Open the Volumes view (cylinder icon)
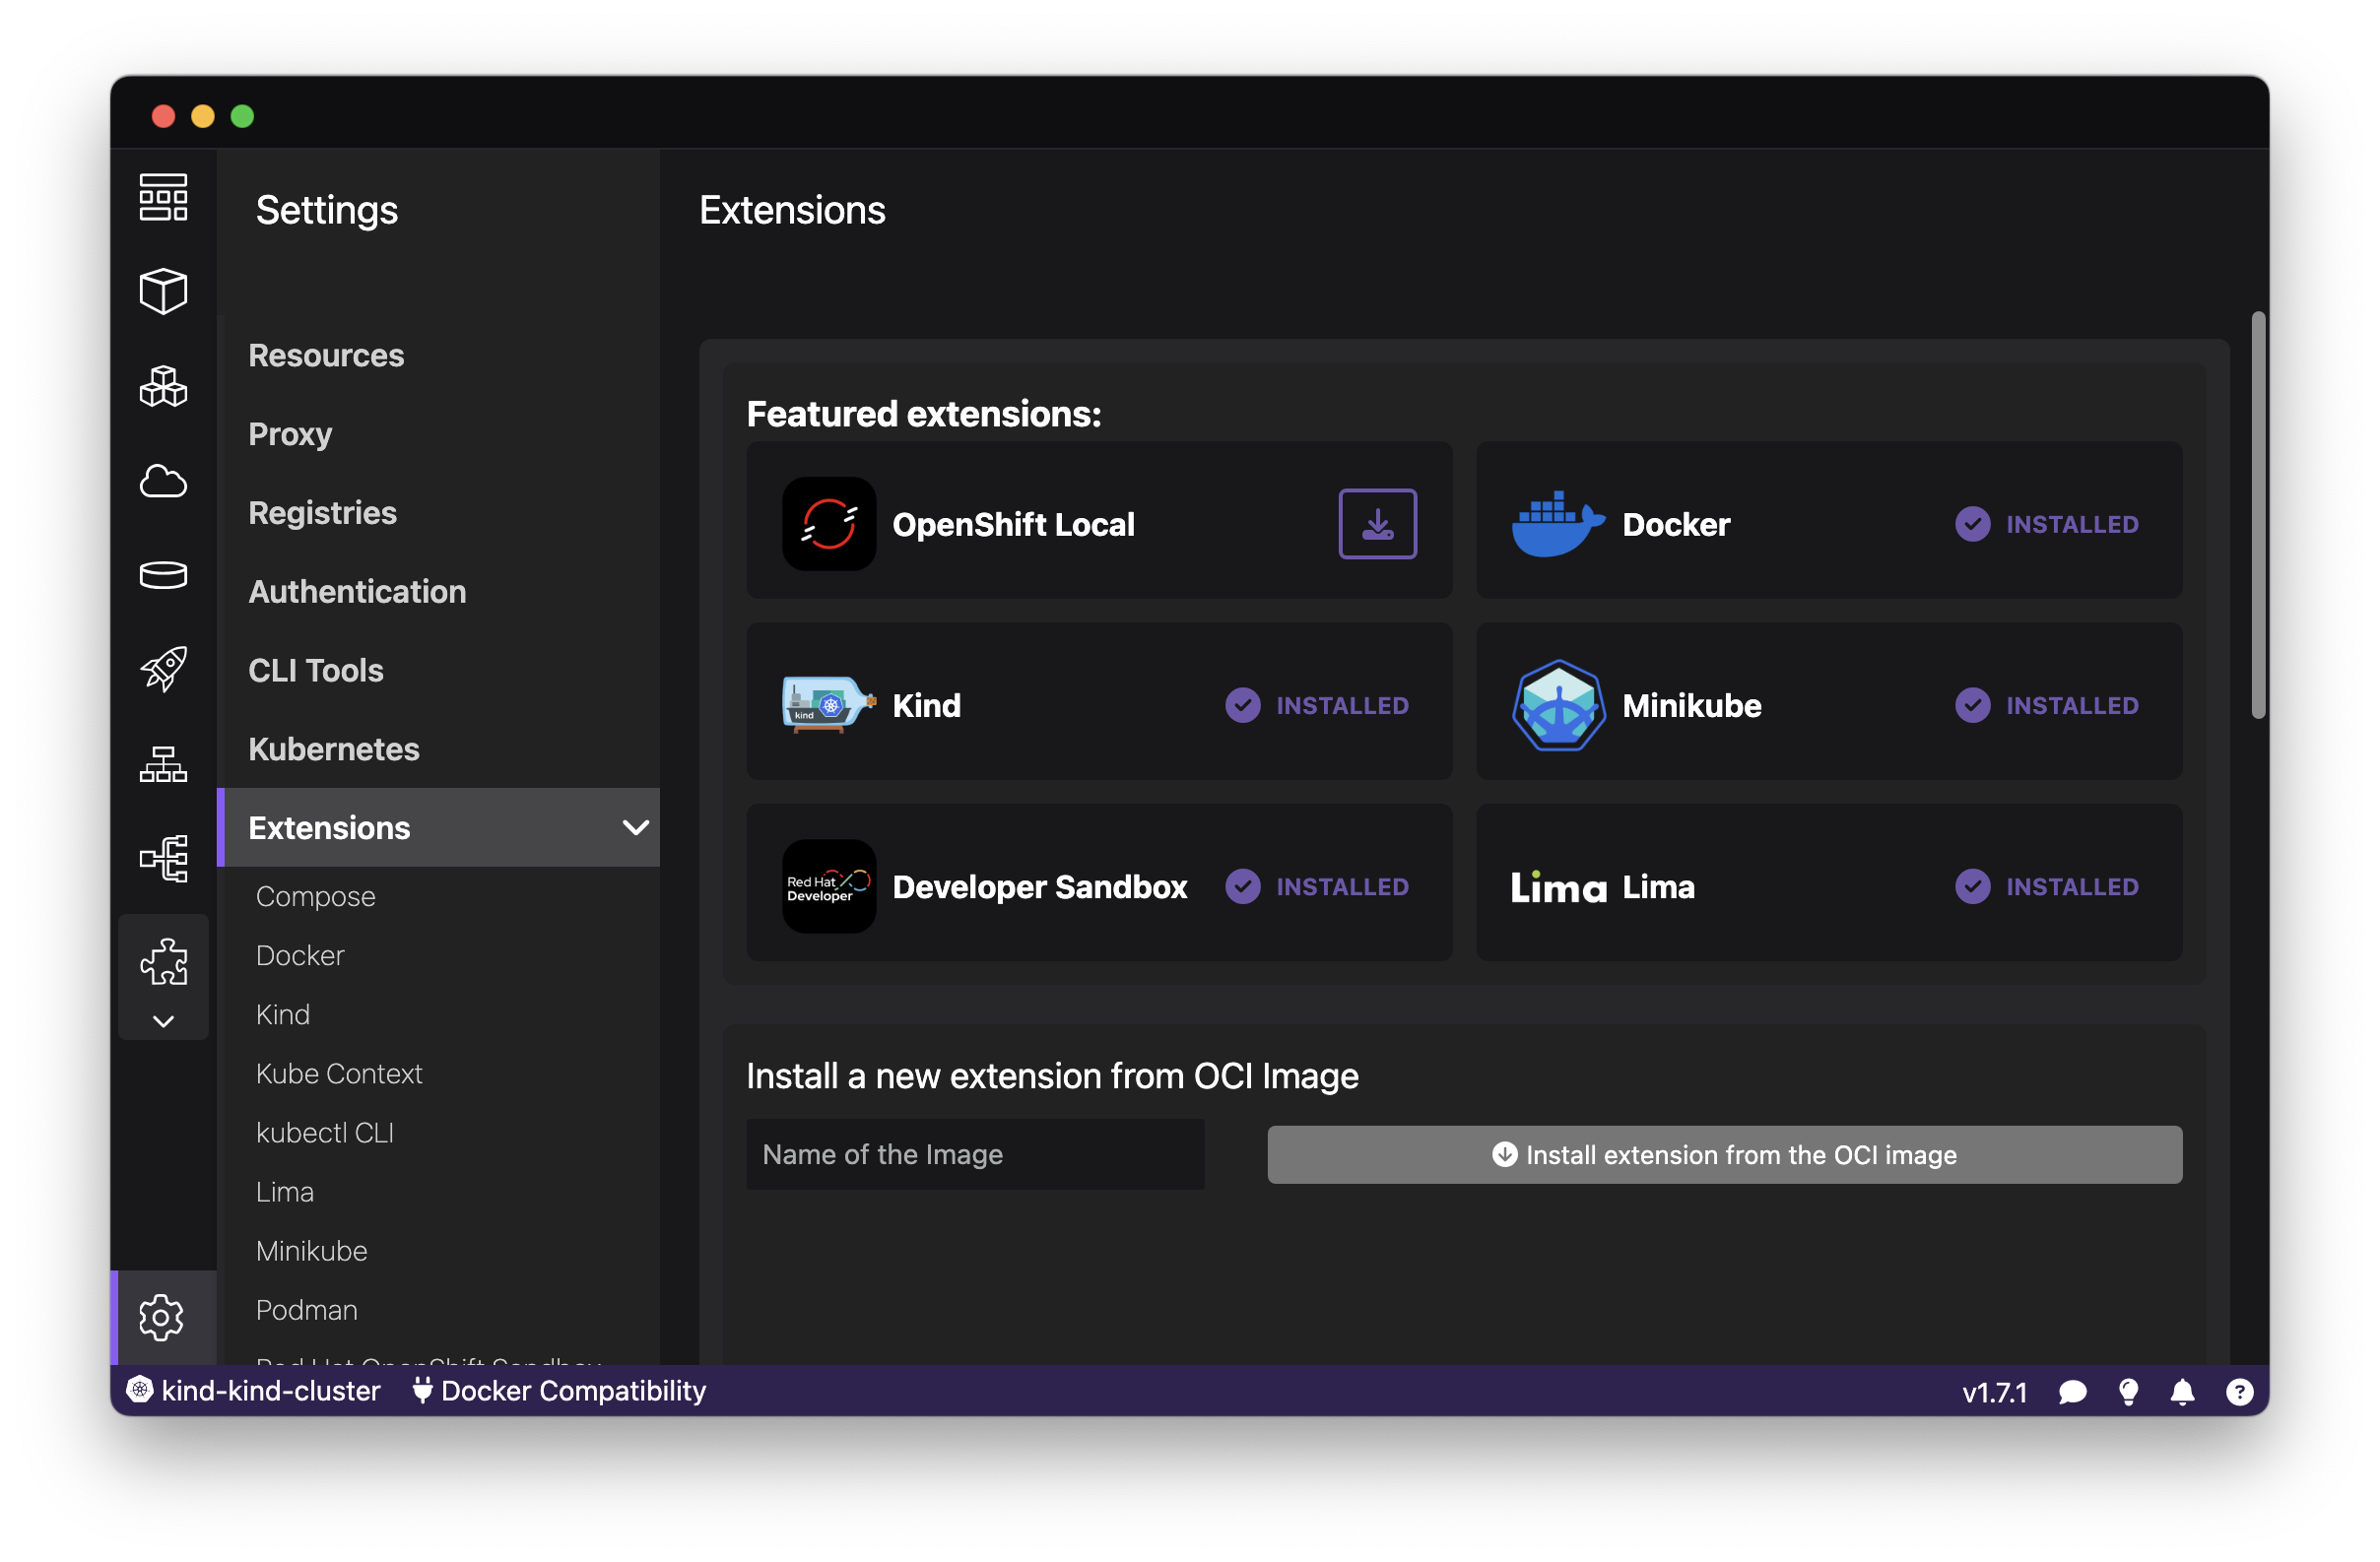 (x=163, y=574)
